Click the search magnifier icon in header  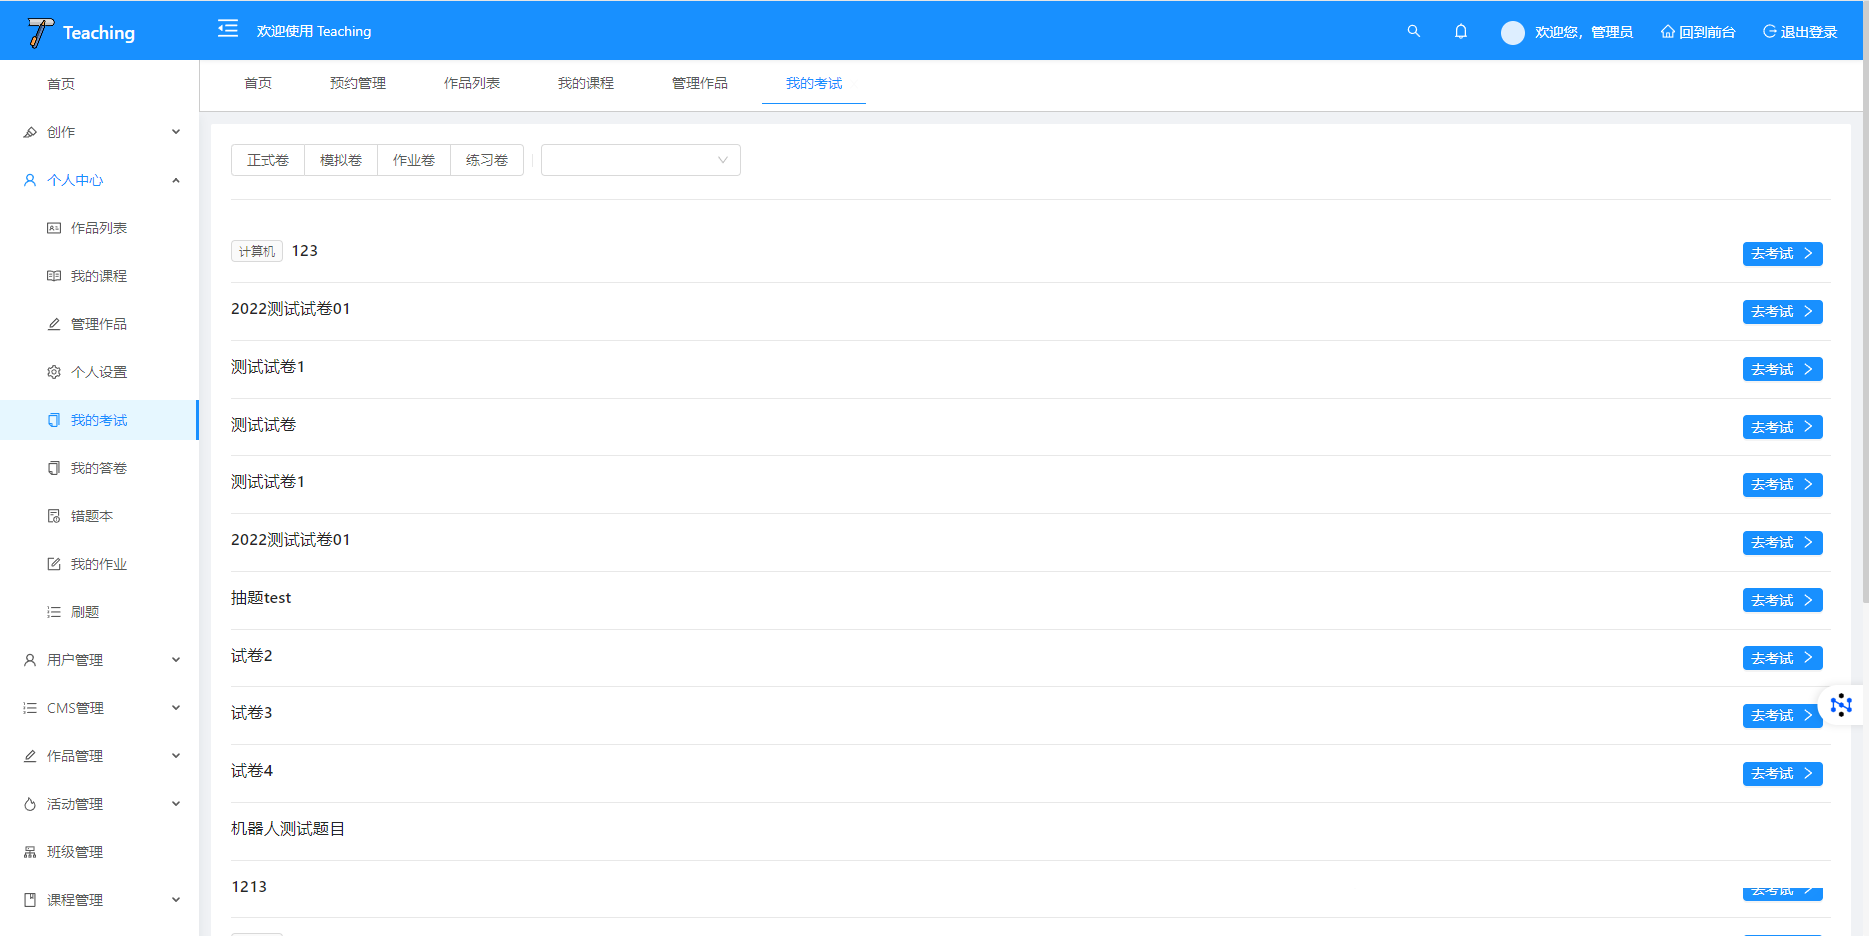click(1413, 31)
